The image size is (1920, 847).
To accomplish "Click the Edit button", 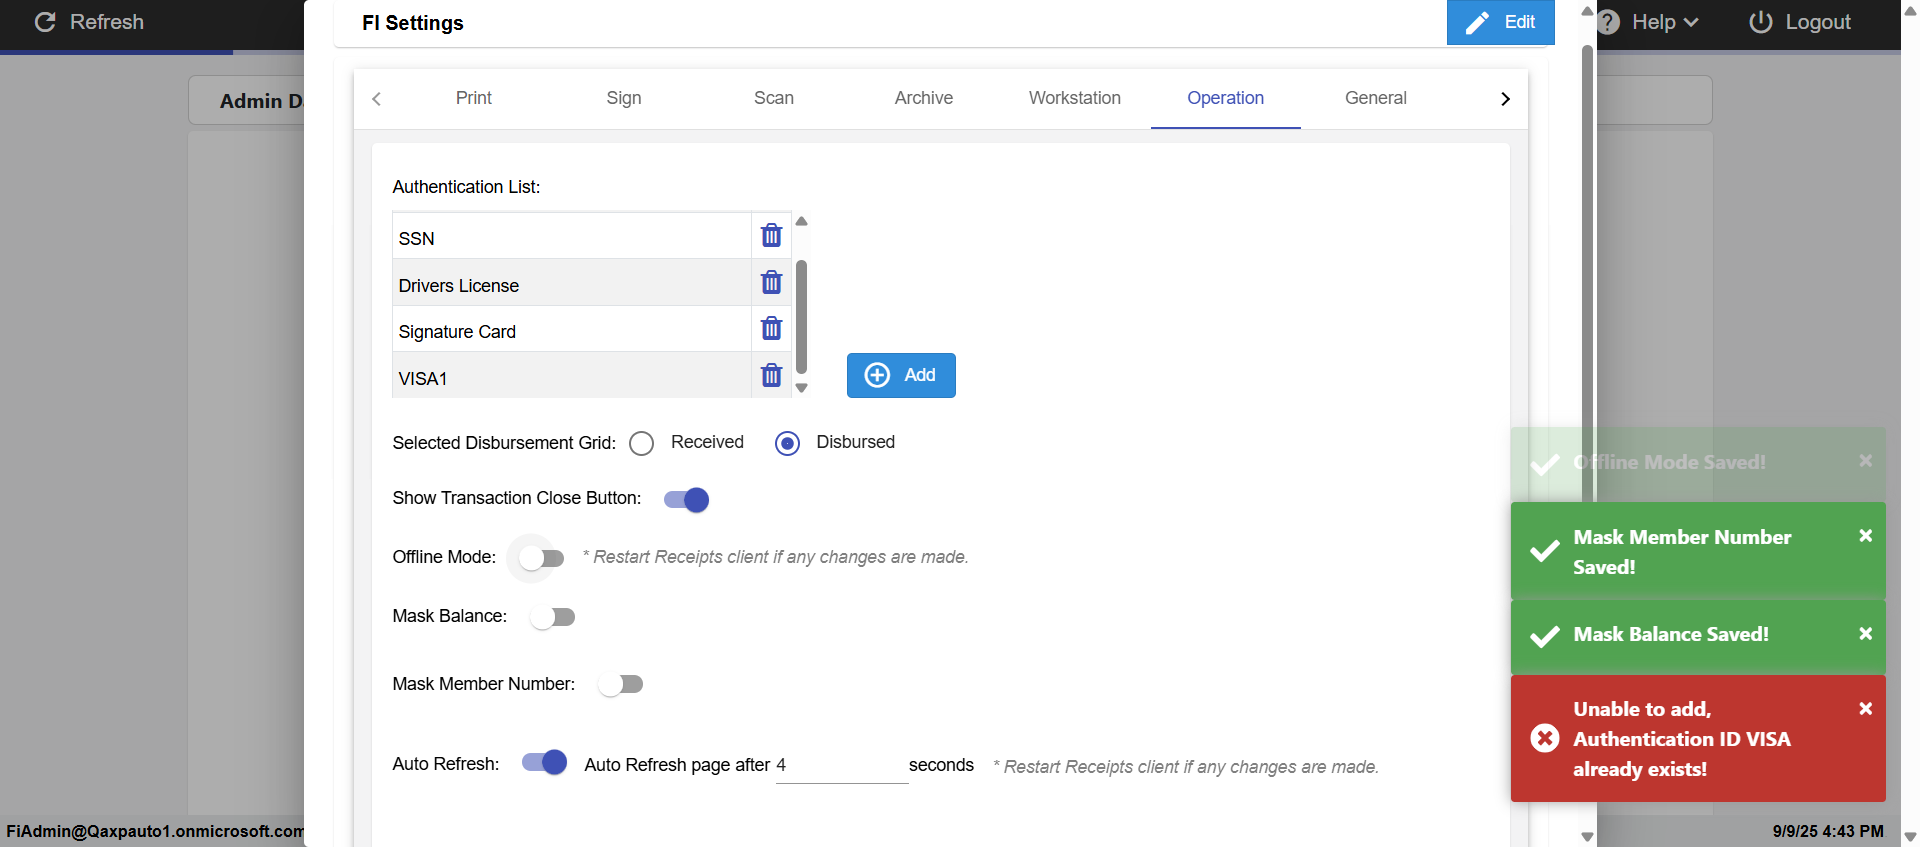I will (1500, 22).
